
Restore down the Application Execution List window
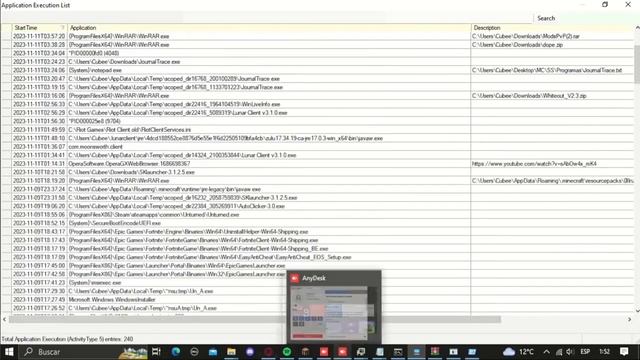click(x=604, y=4)
